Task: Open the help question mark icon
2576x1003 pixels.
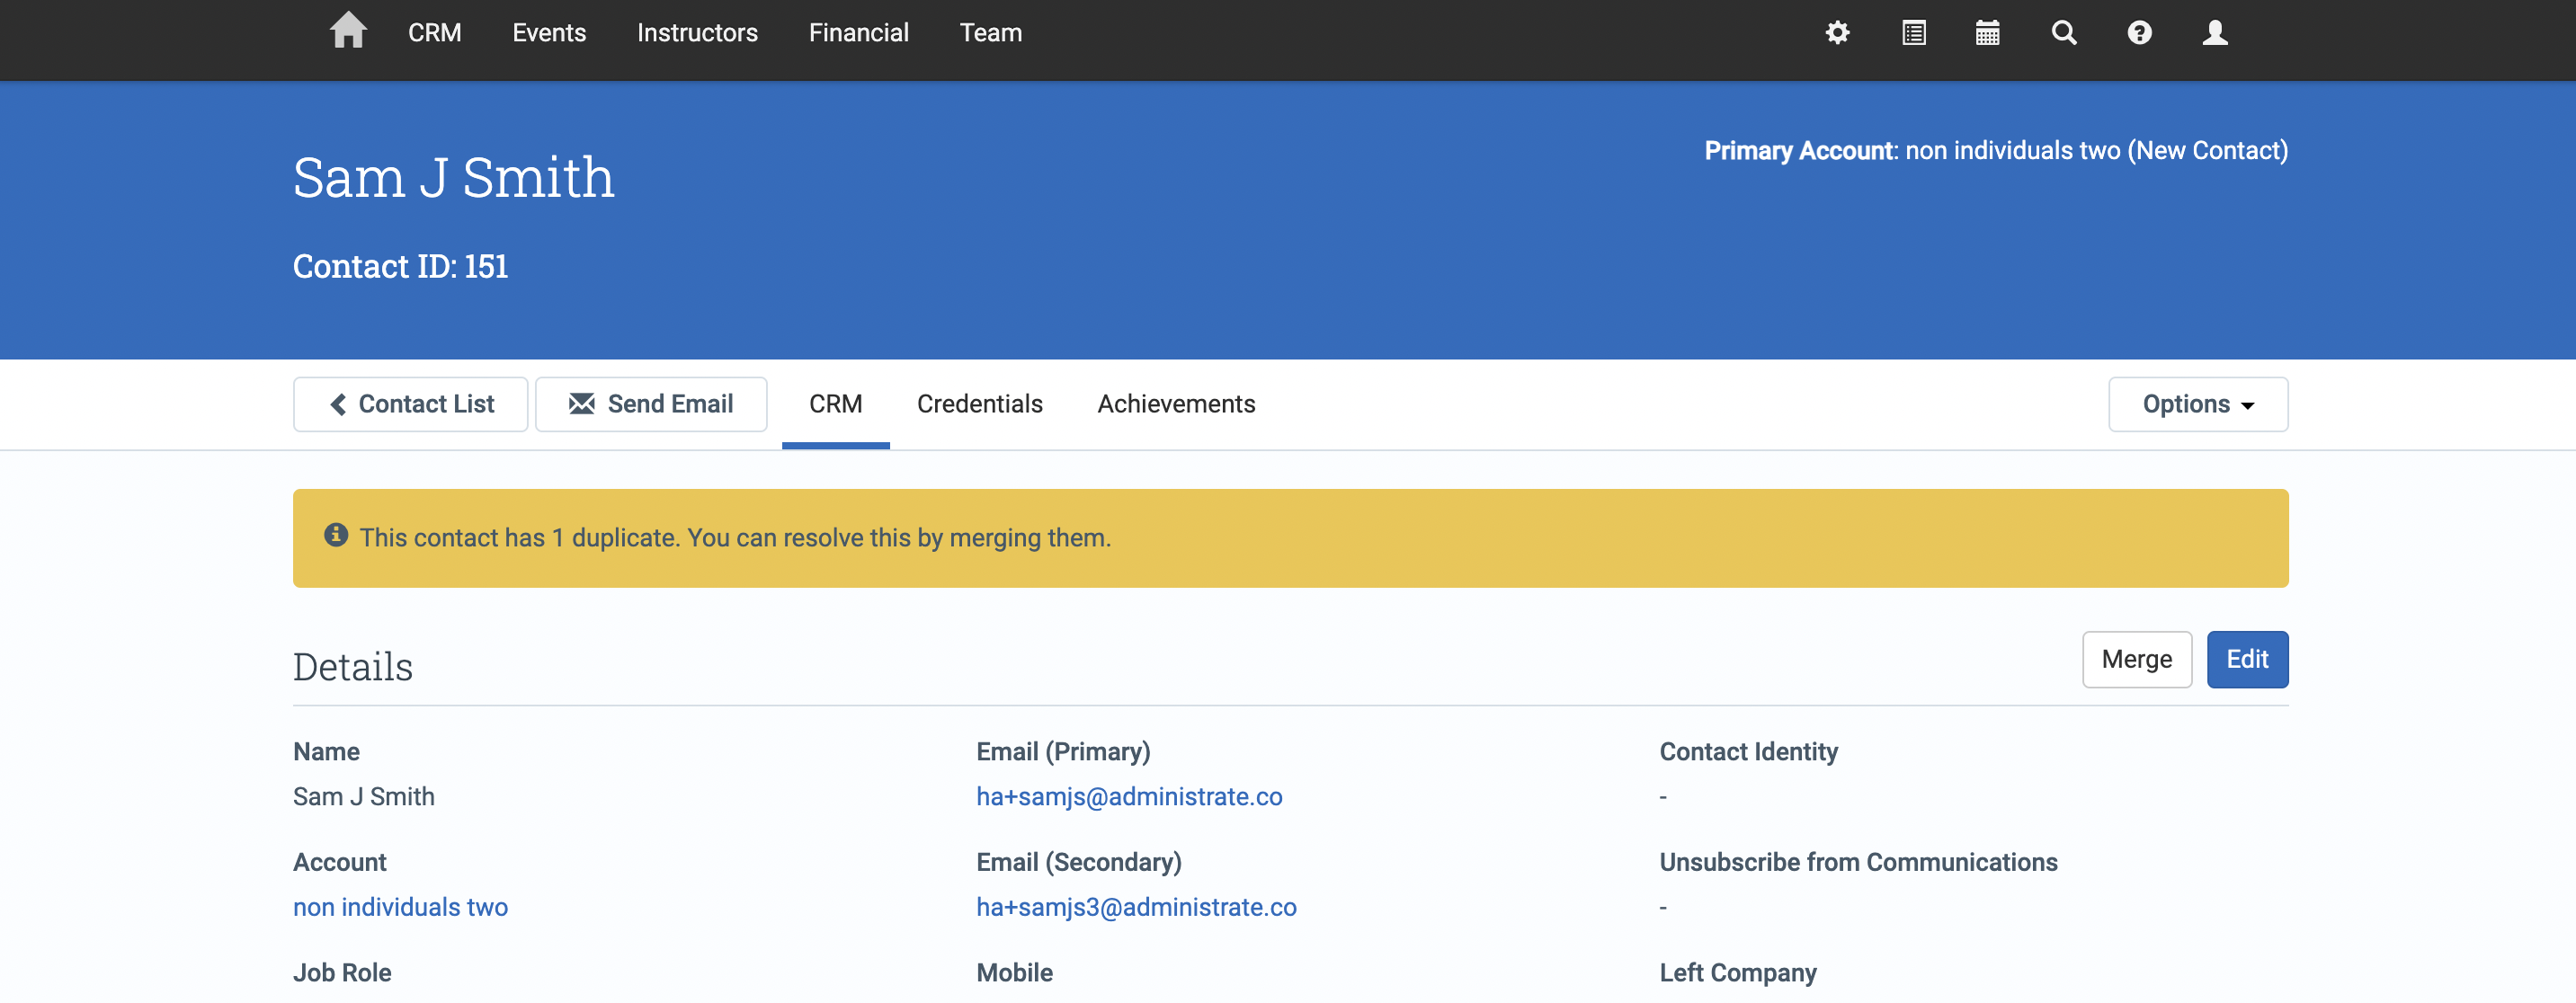Action: tap(2139, 33)
